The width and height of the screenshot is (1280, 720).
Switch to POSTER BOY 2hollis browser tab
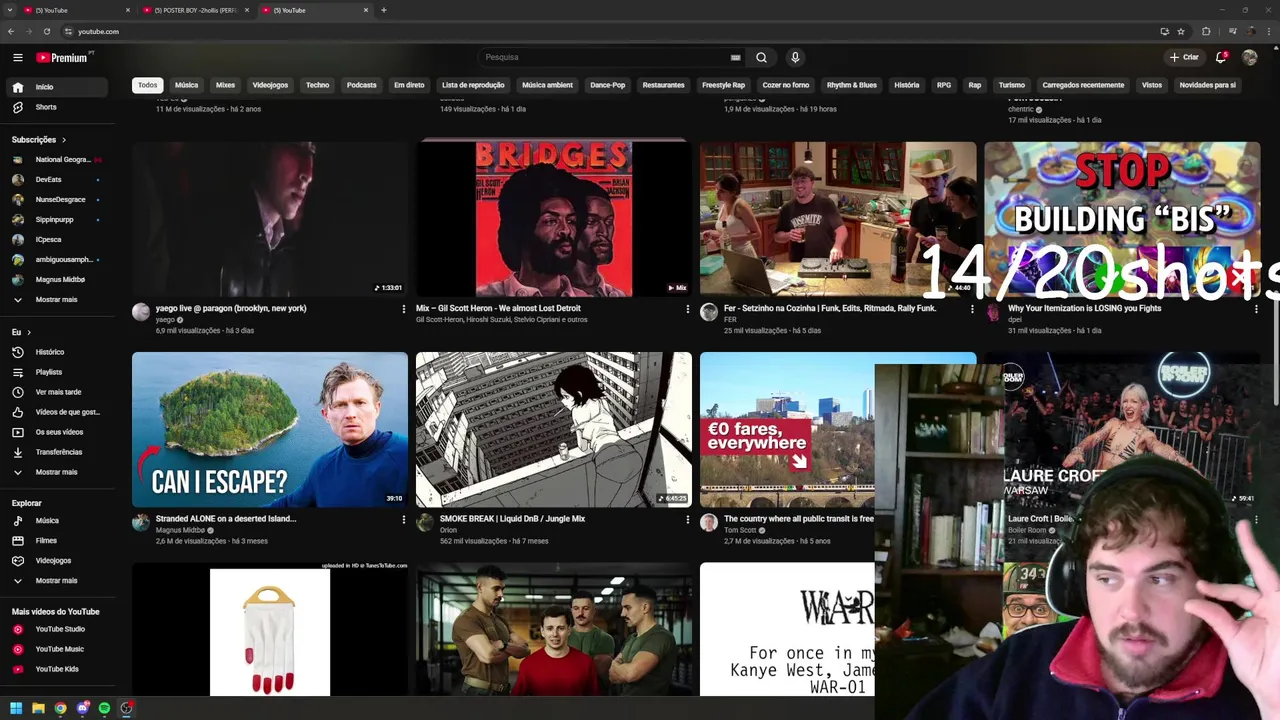196,10
